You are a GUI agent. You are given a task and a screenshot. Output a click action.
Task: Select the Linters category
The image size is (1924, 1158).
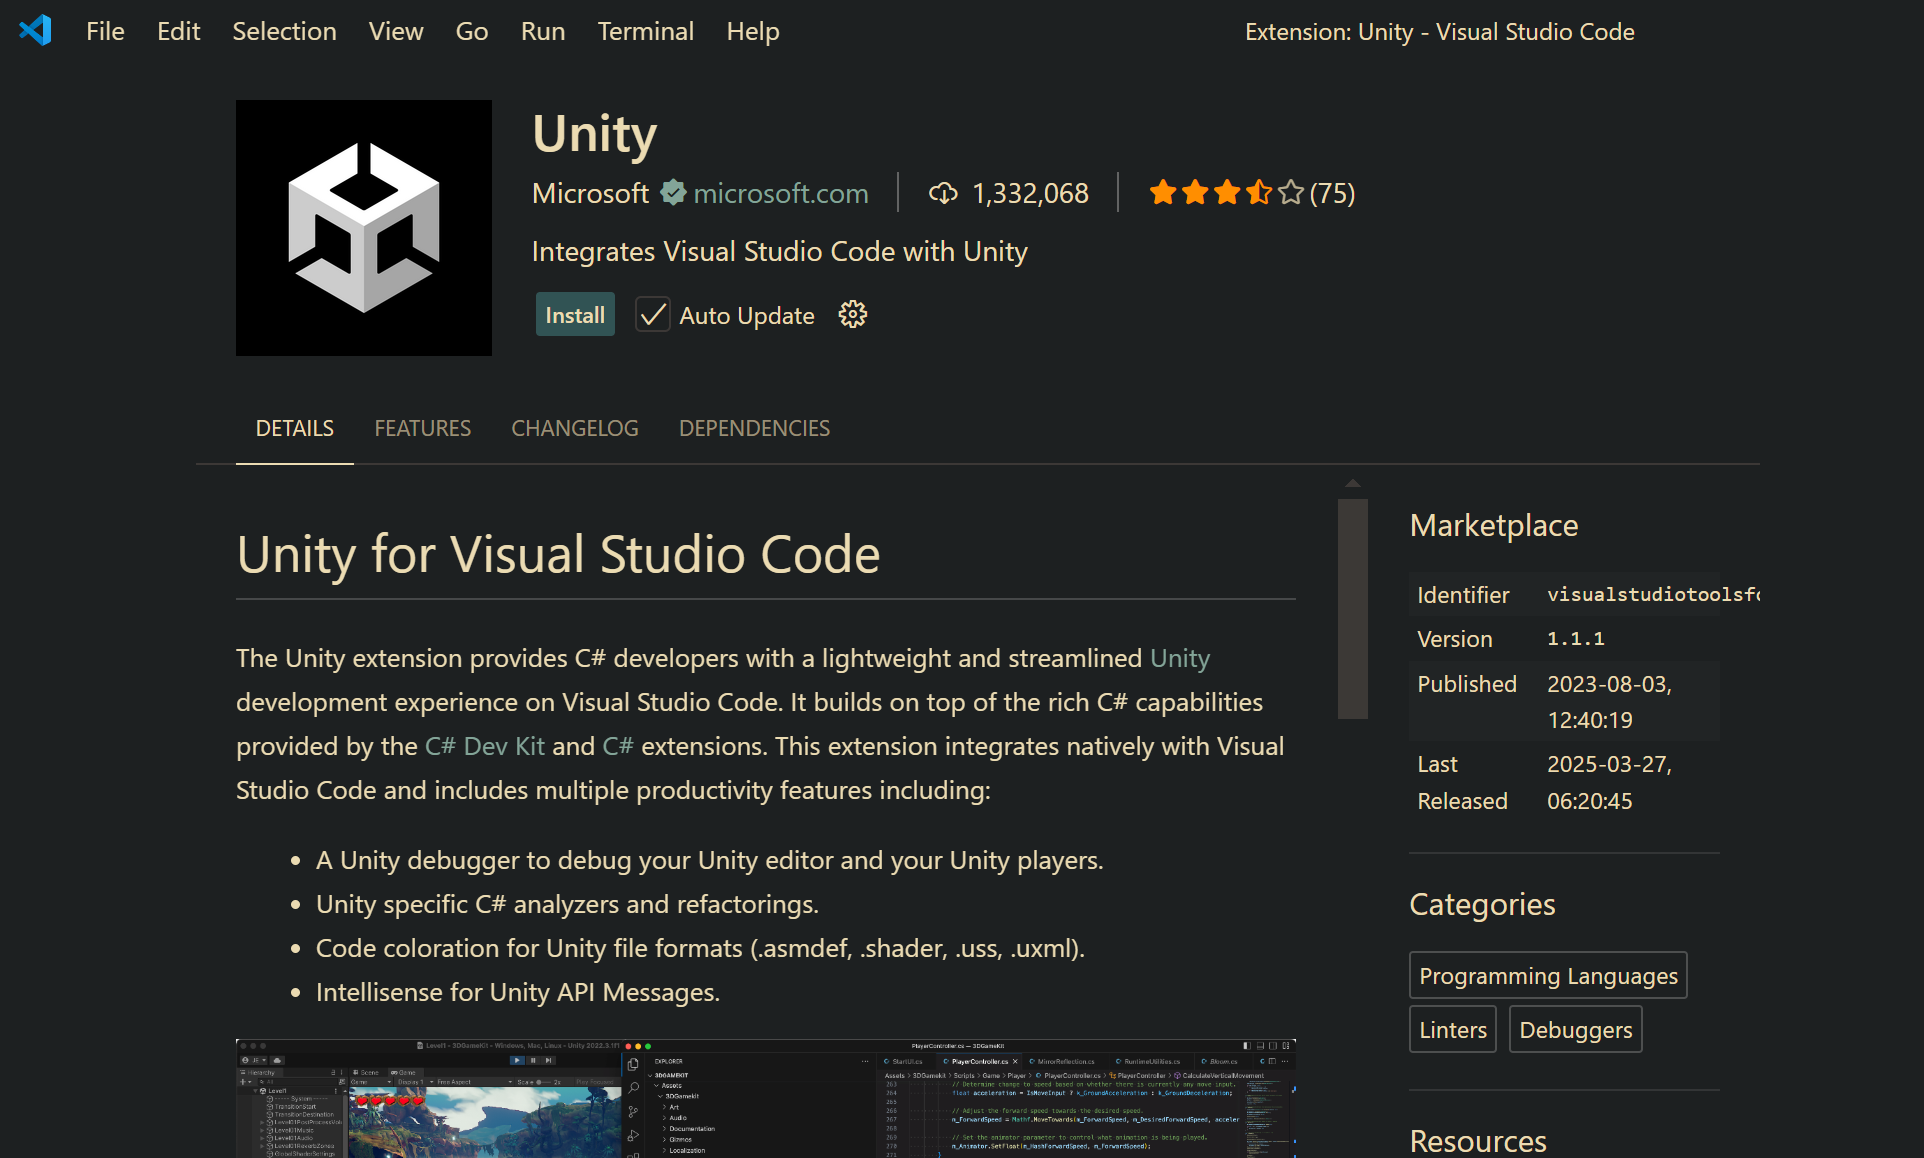coord(1453,1029)
